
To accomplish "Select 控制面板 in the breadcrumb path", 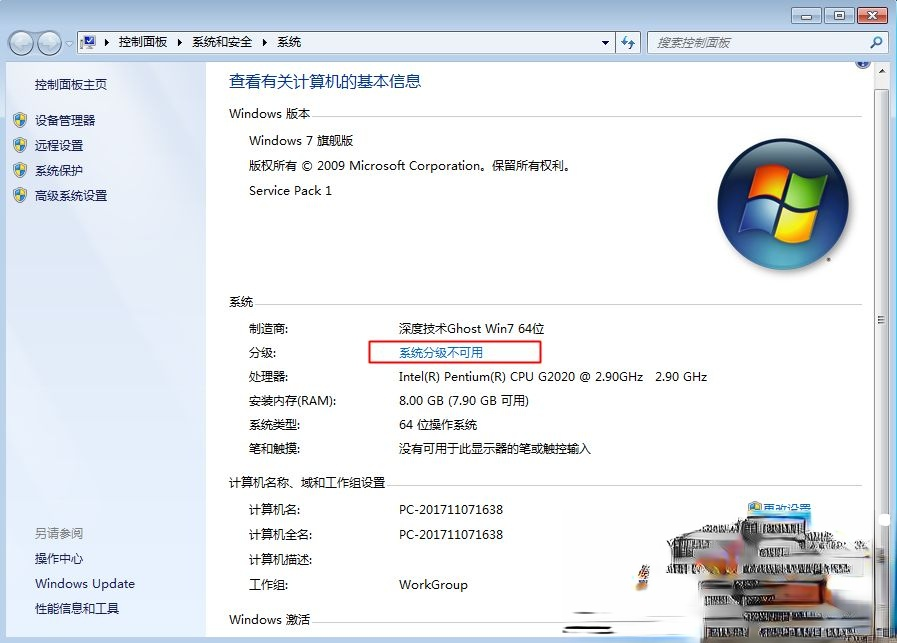I will click(143, 42).
